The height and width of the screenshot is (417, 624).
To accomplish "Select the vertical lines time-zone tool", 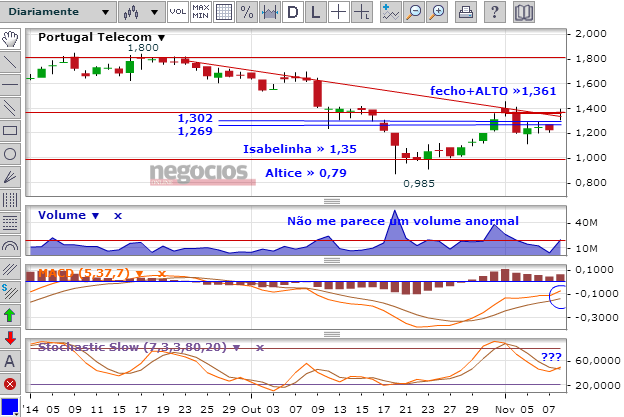I will click(10, 200).
